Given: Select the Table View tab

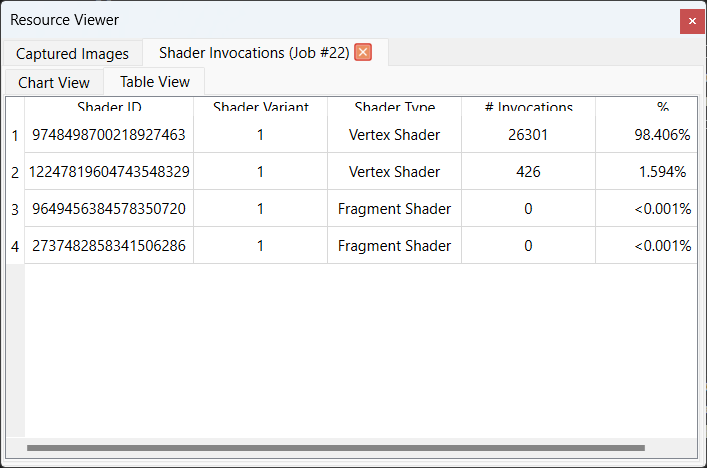Looking at the screenshot, I should pyautogui.click(x=154, y=82).
